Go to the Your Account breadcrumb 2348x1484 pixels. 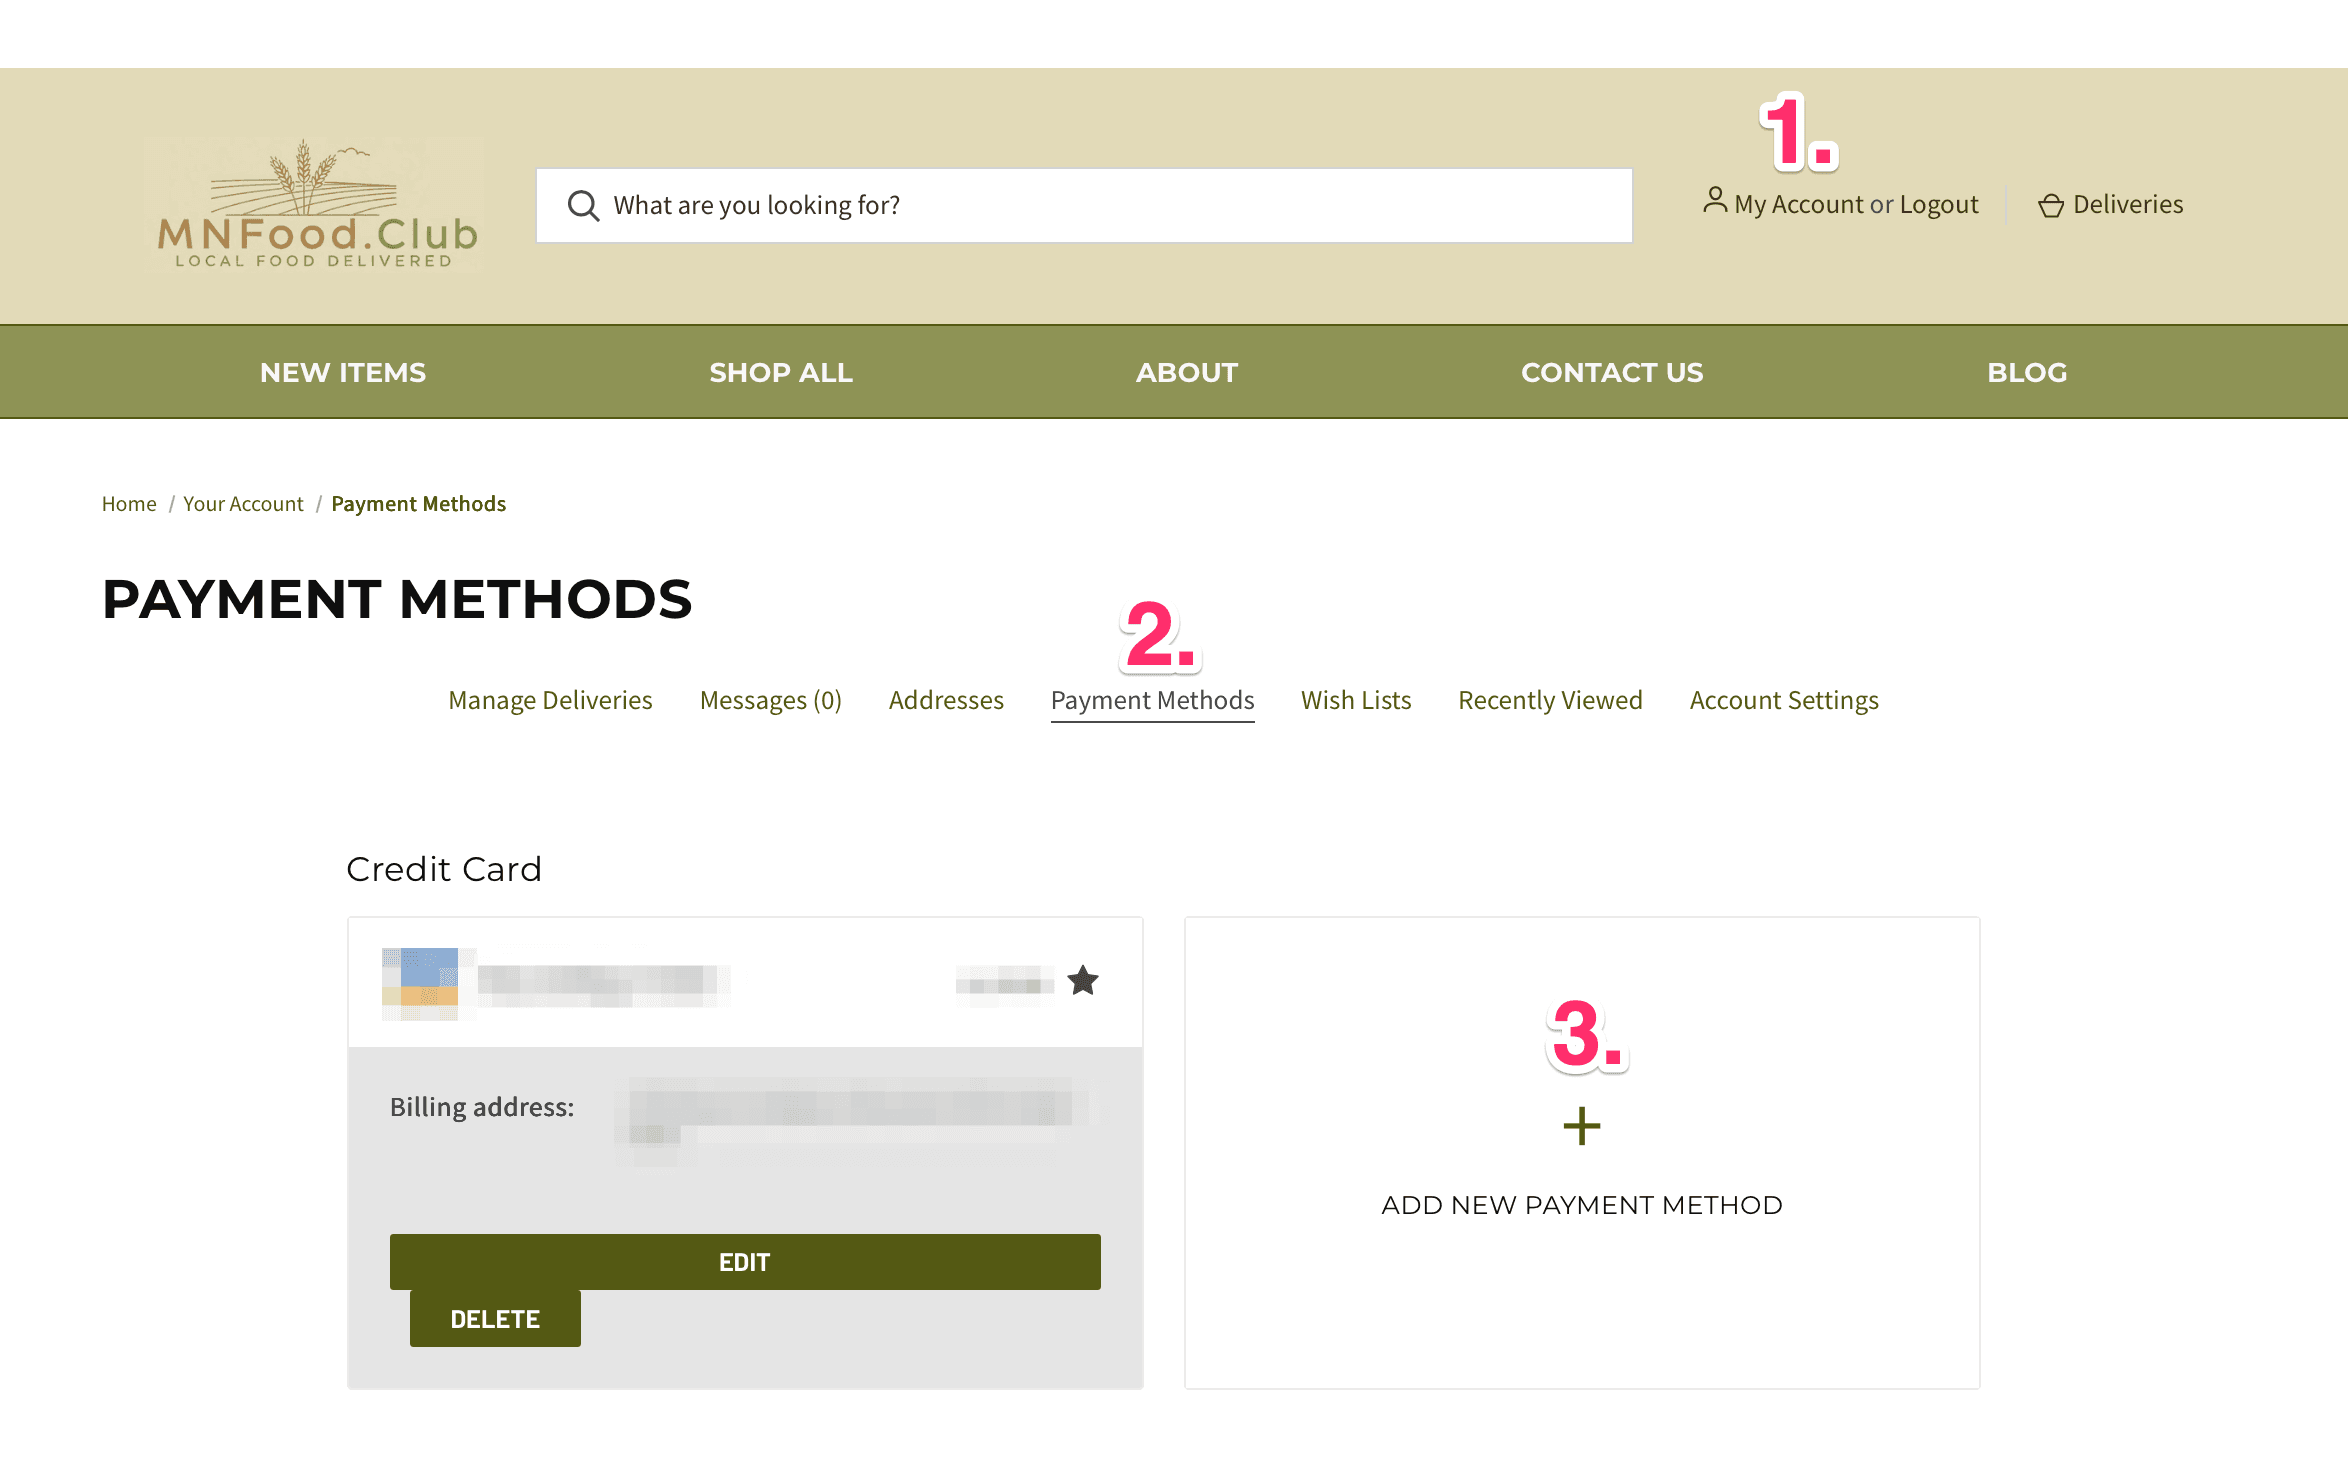243,503
